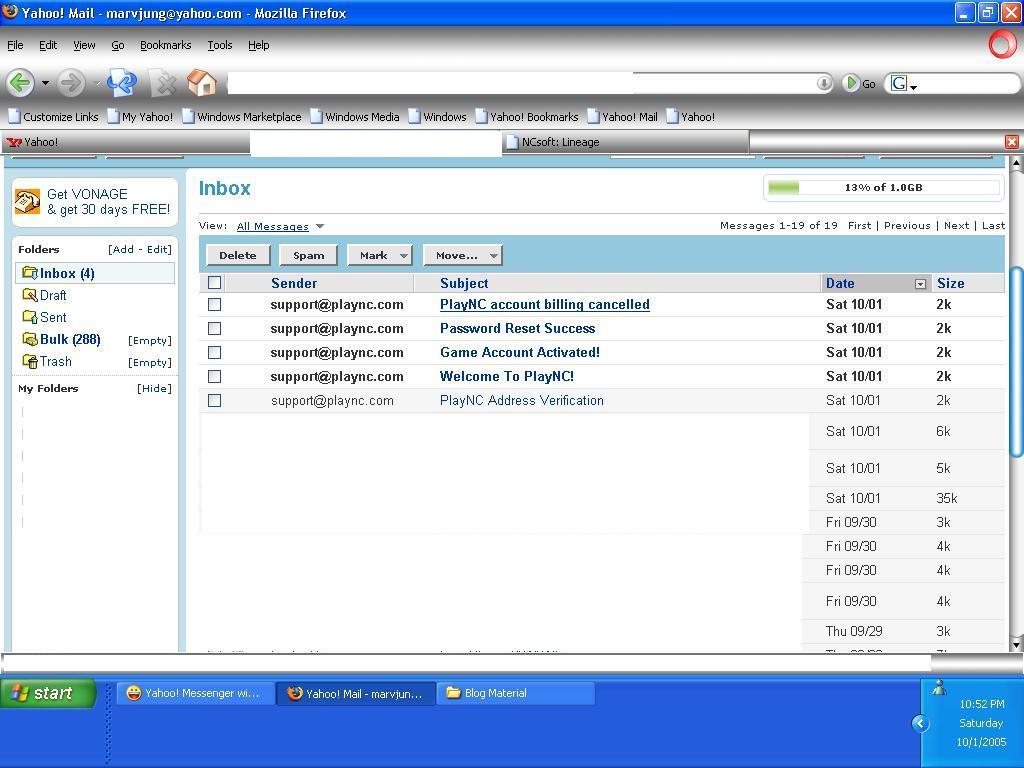The image size is (1024, 768).
Task: Click the Delete button
Action: click(238, 255)
